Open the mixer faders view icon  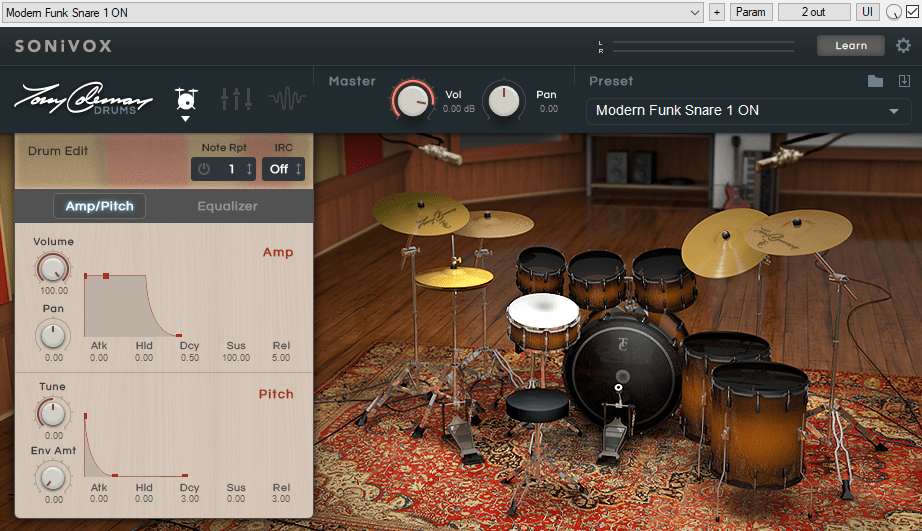pyautogui.click(x=236, y=99)
